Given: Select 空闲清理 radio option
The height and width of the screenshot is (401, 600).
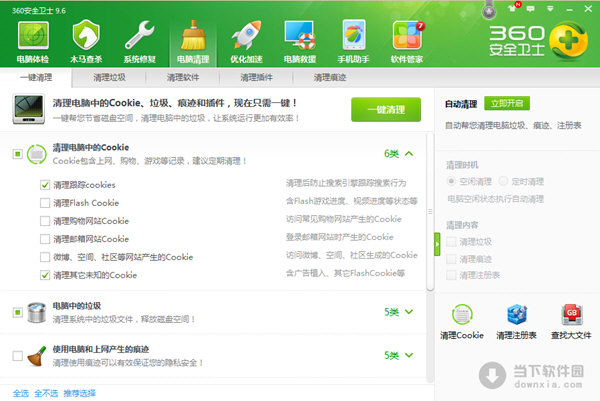Looking at the screenshot, I should point(451,181).
